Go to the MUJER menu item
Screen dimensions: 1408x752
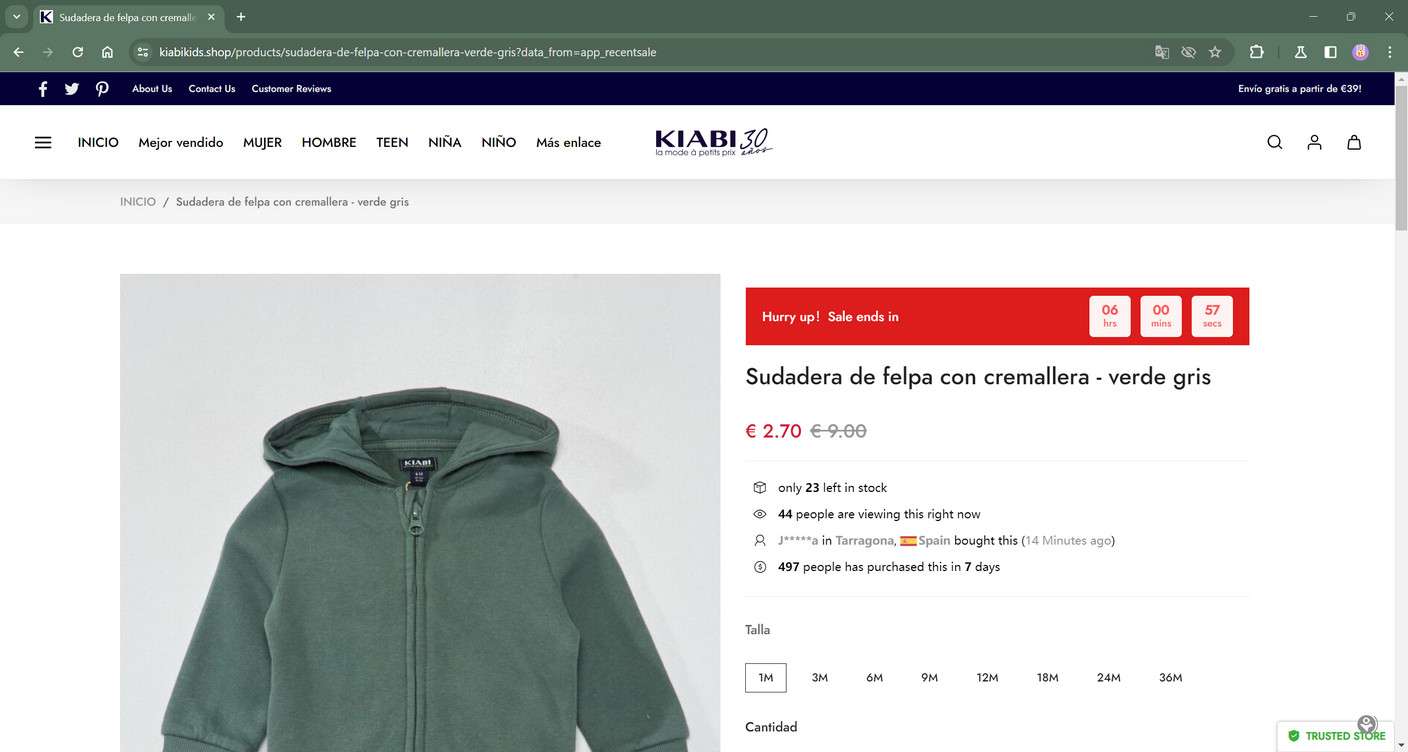click(x=262, y=142)
